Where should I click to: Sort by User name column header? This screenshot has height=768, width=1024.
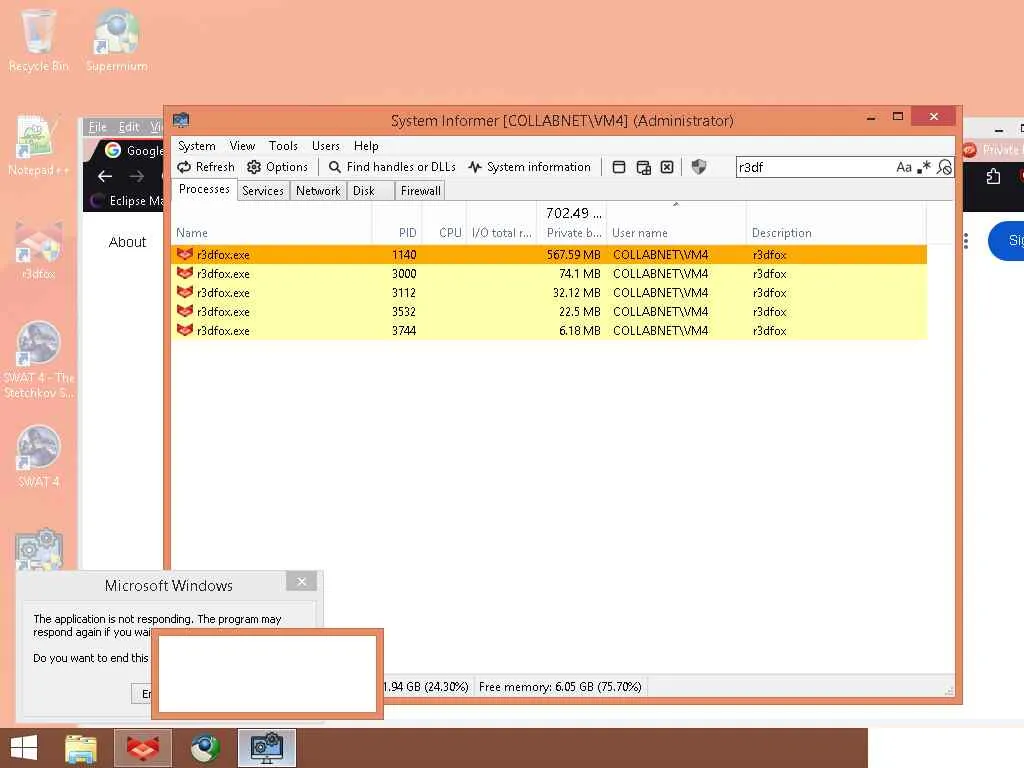pyautogui.click(x=677, y=232)
